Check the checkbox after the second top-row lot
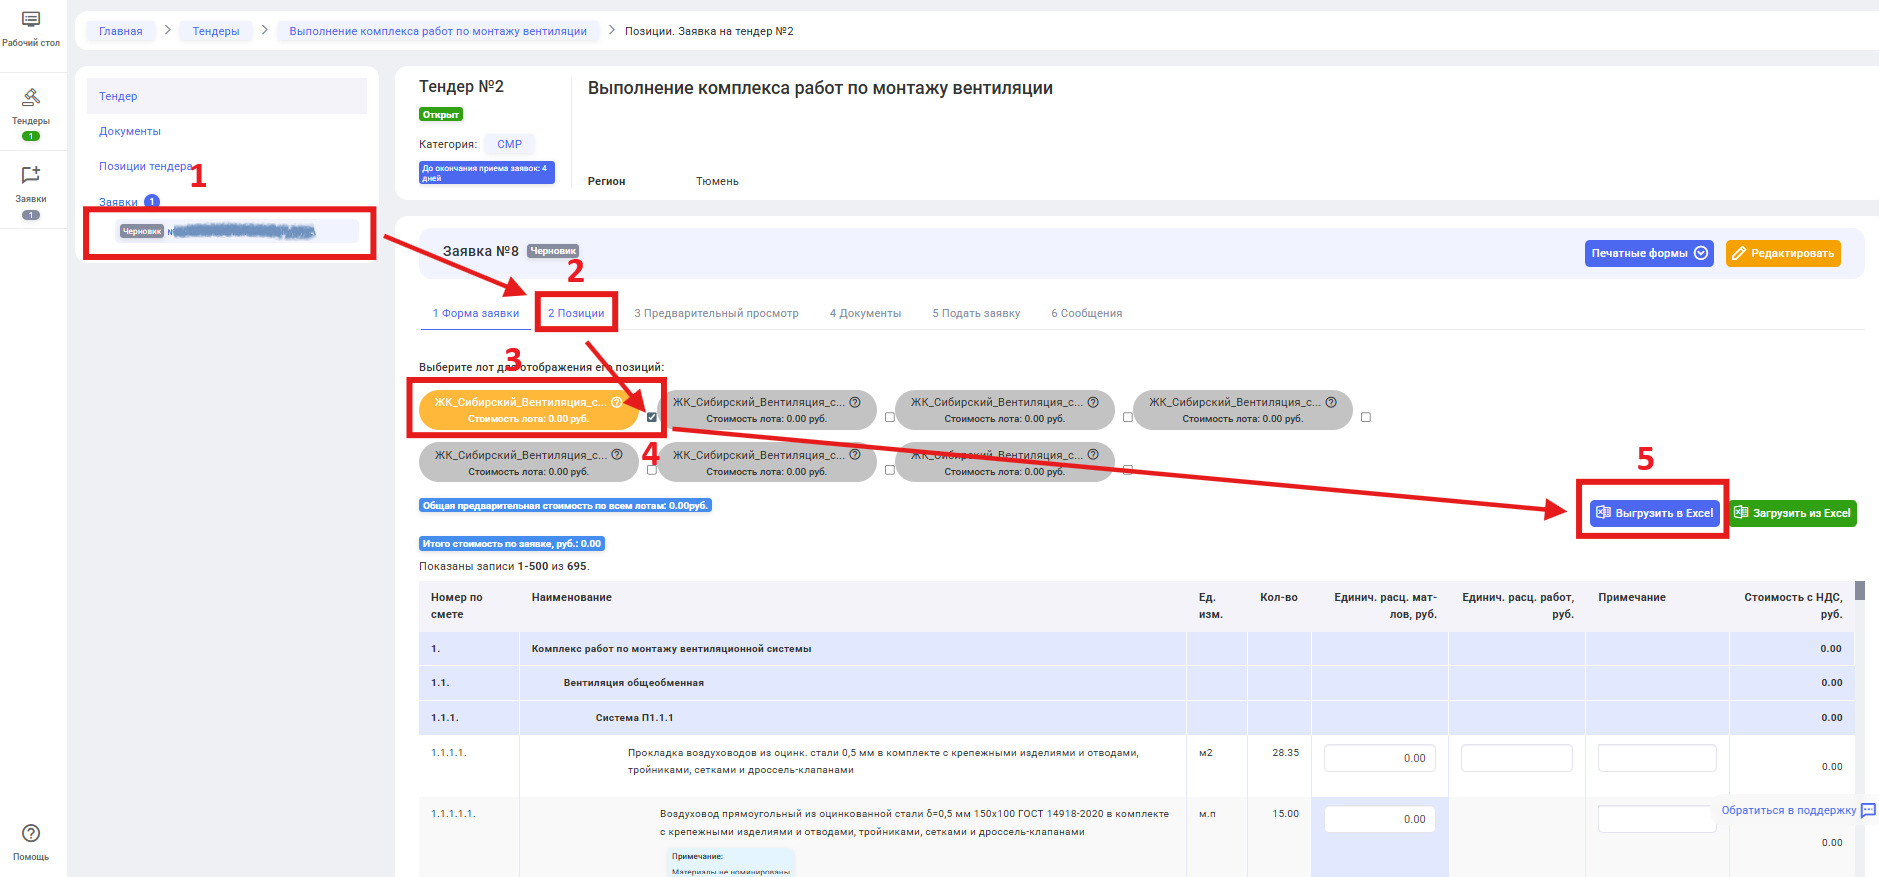The image size is (1879, 877). coord(890,417)
